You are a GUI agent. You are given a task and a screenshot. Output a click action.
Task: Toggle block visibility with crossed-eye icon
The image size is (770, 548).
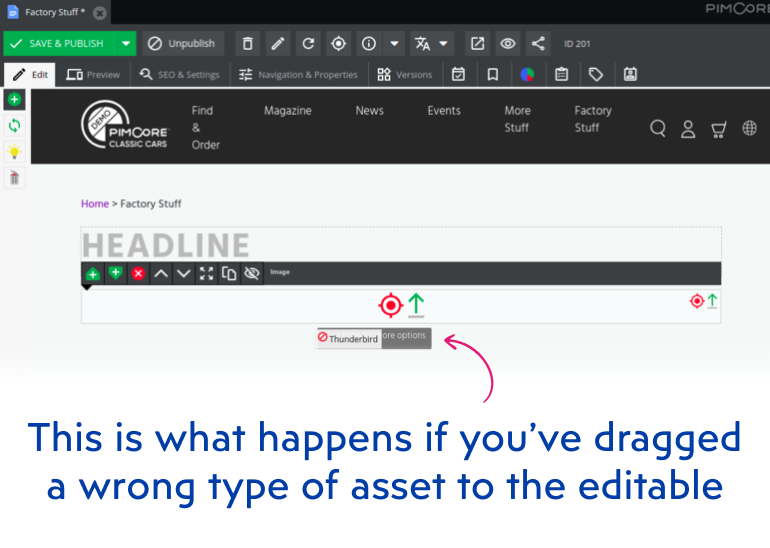252,274
